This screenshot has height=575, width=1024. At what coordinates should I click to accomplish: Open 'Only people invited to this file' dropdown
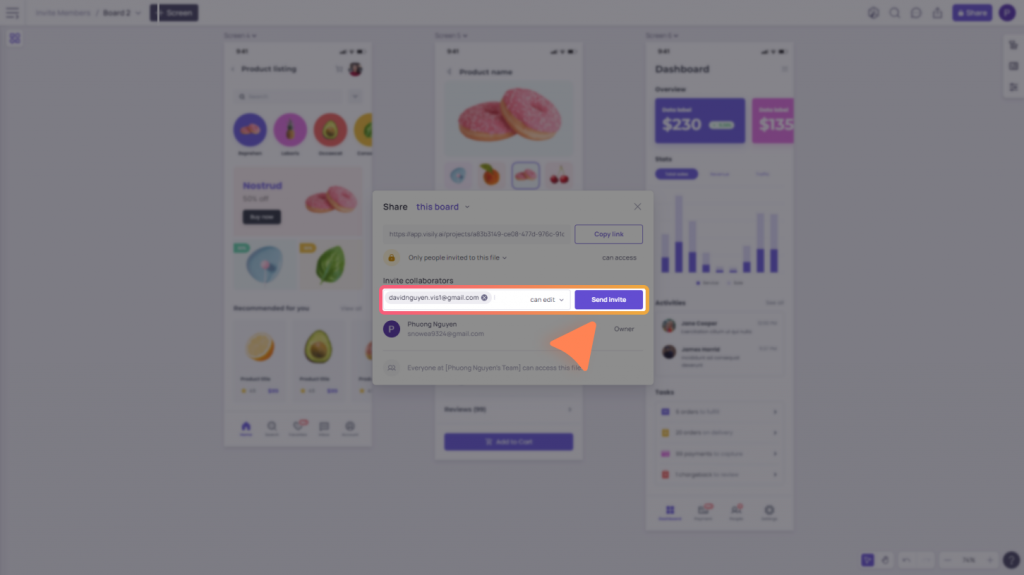457,257
